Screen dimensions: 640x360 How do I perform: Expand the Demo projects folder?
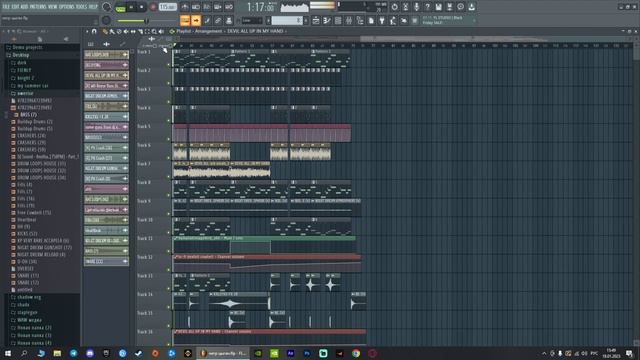click(27, 47)
